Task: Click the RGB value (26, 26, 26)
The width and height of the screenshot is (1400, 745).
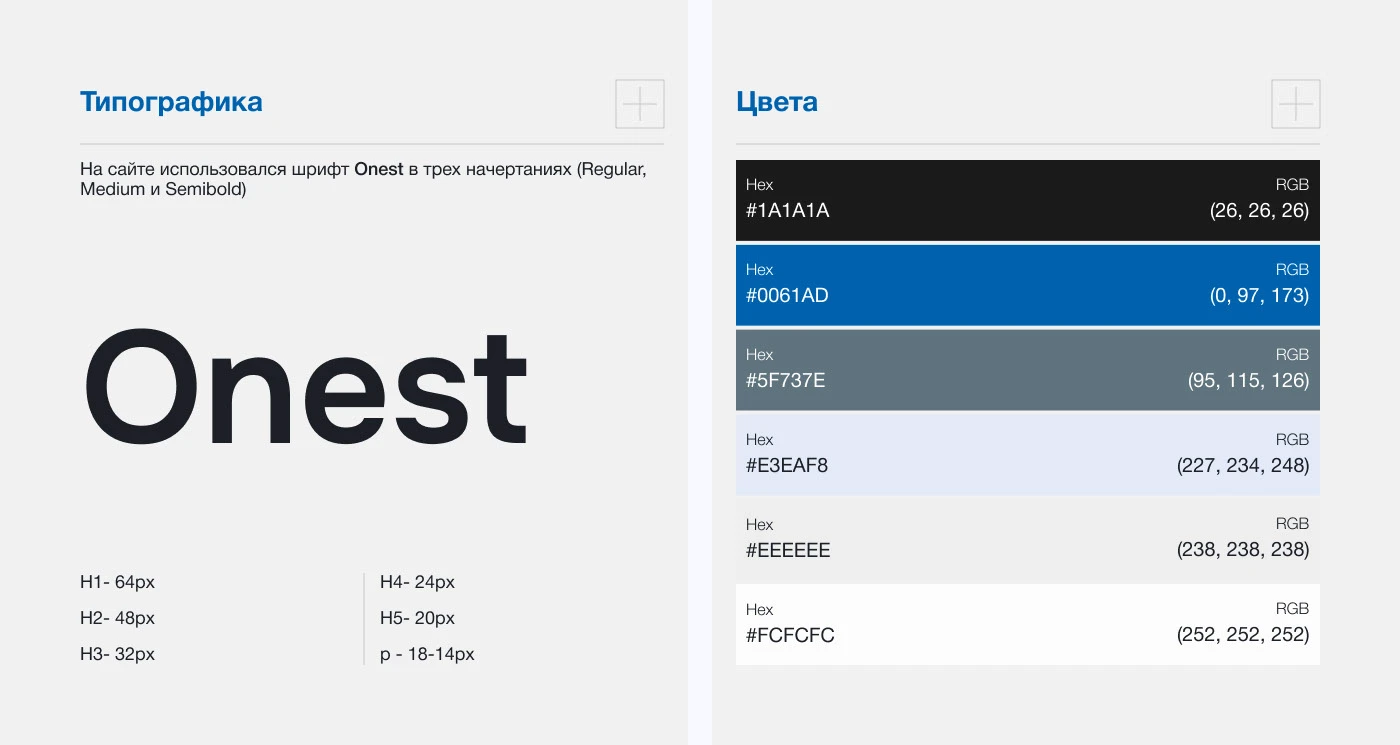Action: click(1259, 211)
